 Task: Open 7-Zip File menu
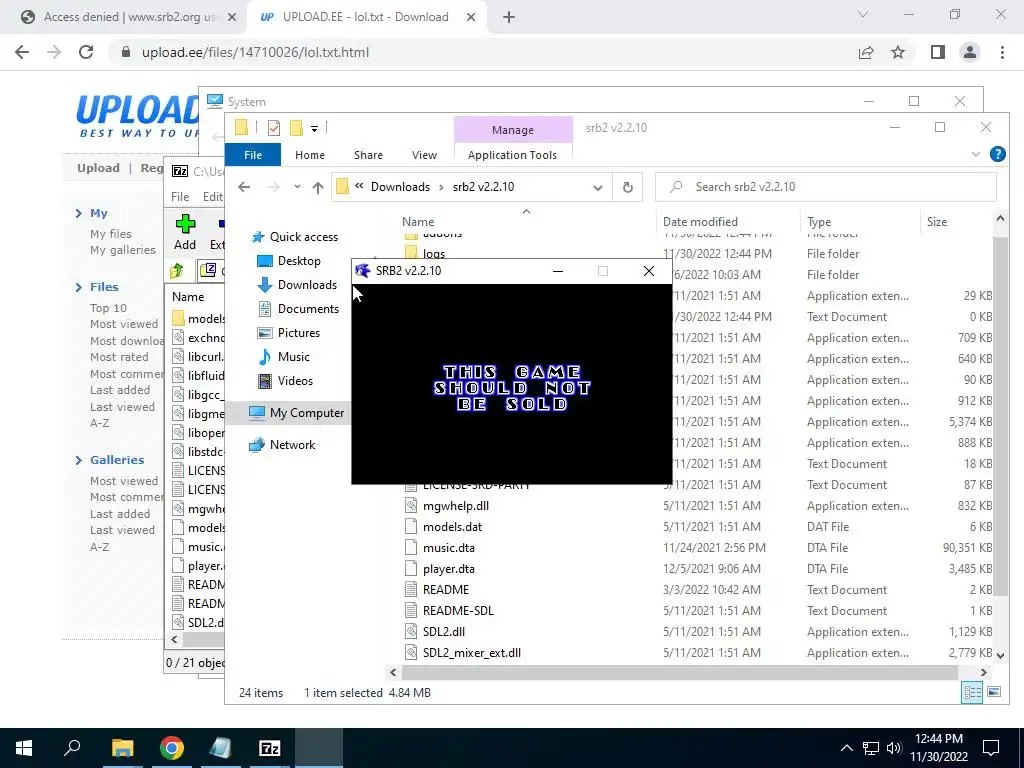pyautogui.click(x=180, y=197)
